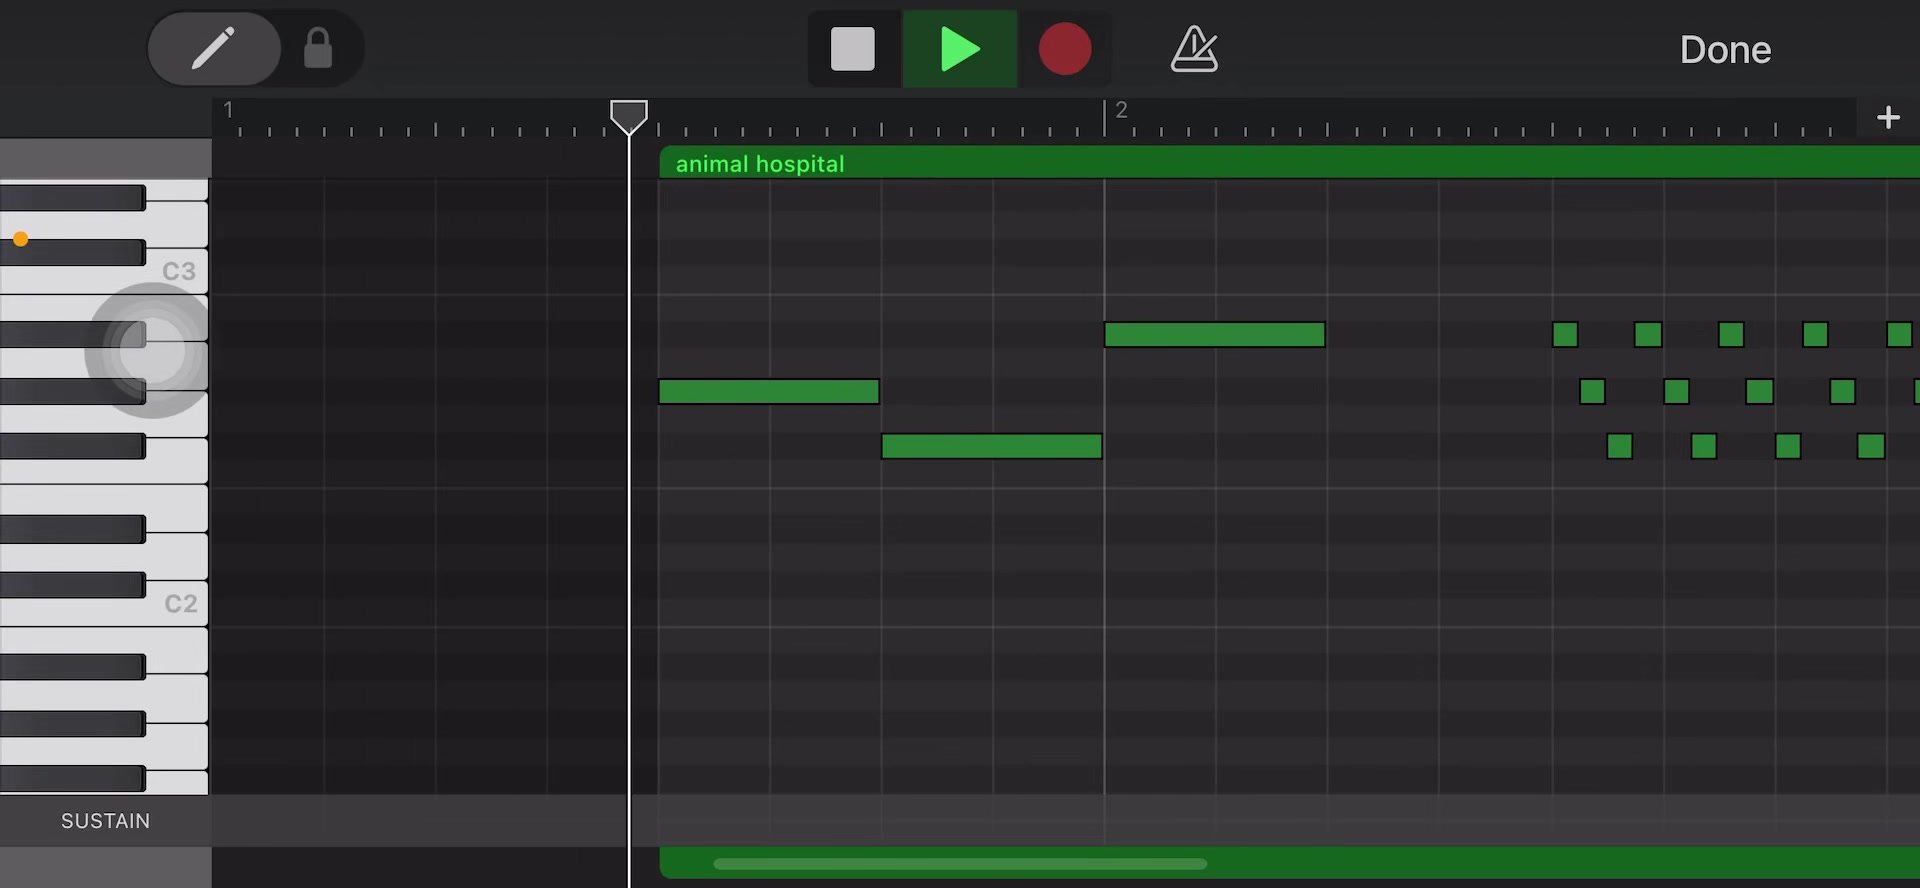Viewport: 1920px width, 888px height.
Task: Start recording with the red record button
Action: (1065, 49)
